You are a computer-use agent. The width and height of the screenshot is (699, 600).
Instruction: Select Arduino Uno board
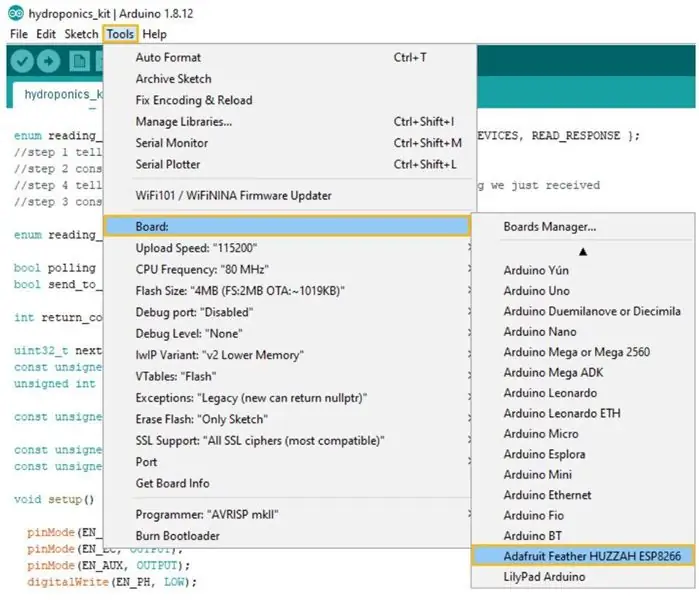coord(583,291)
